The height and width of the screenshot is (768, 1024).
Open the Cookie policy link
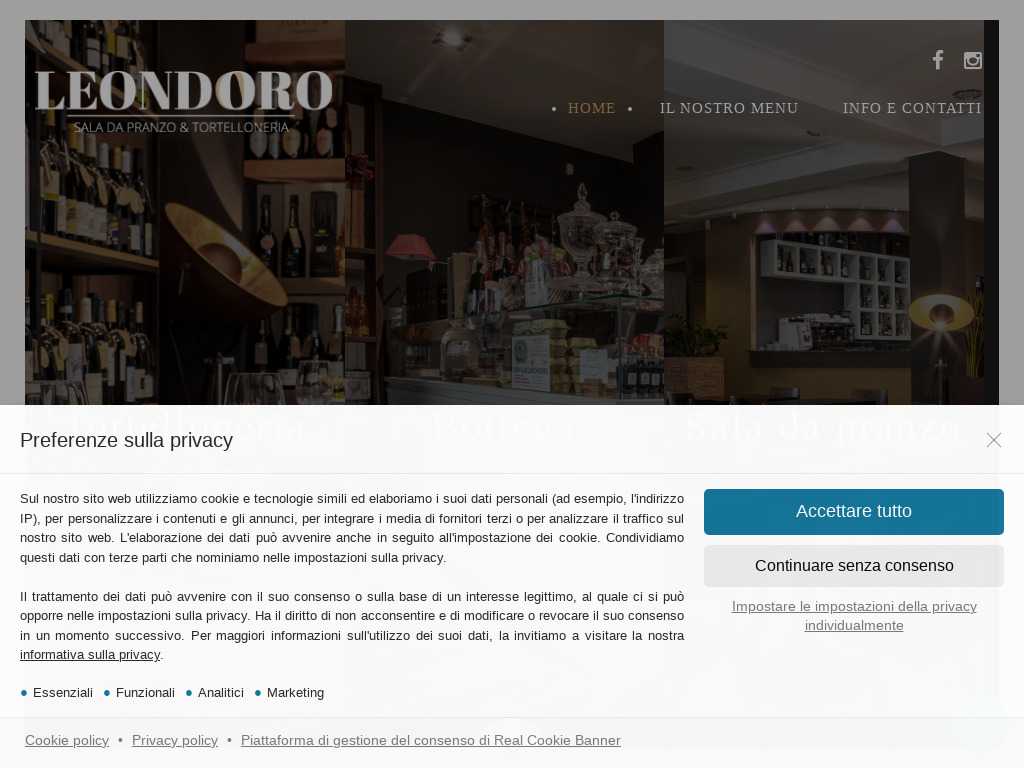point(67,741)
